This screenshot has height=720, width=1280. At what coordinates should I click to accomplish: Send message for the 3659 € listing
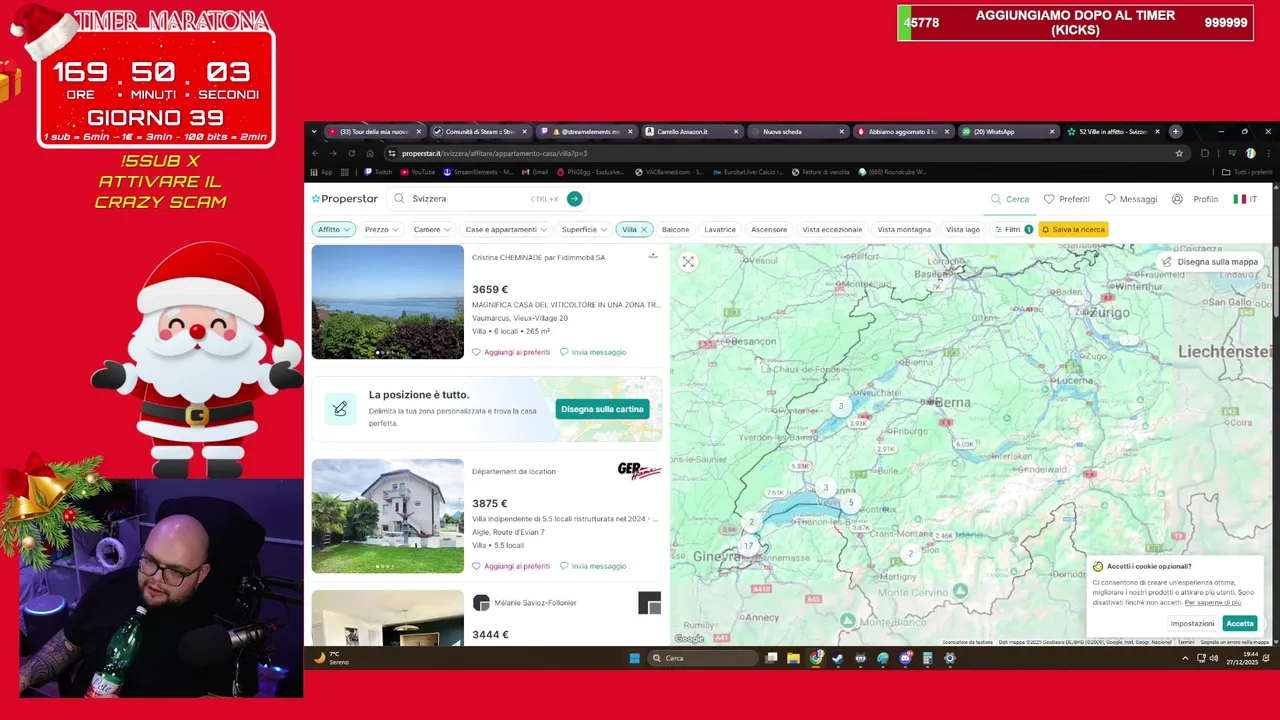593,352
